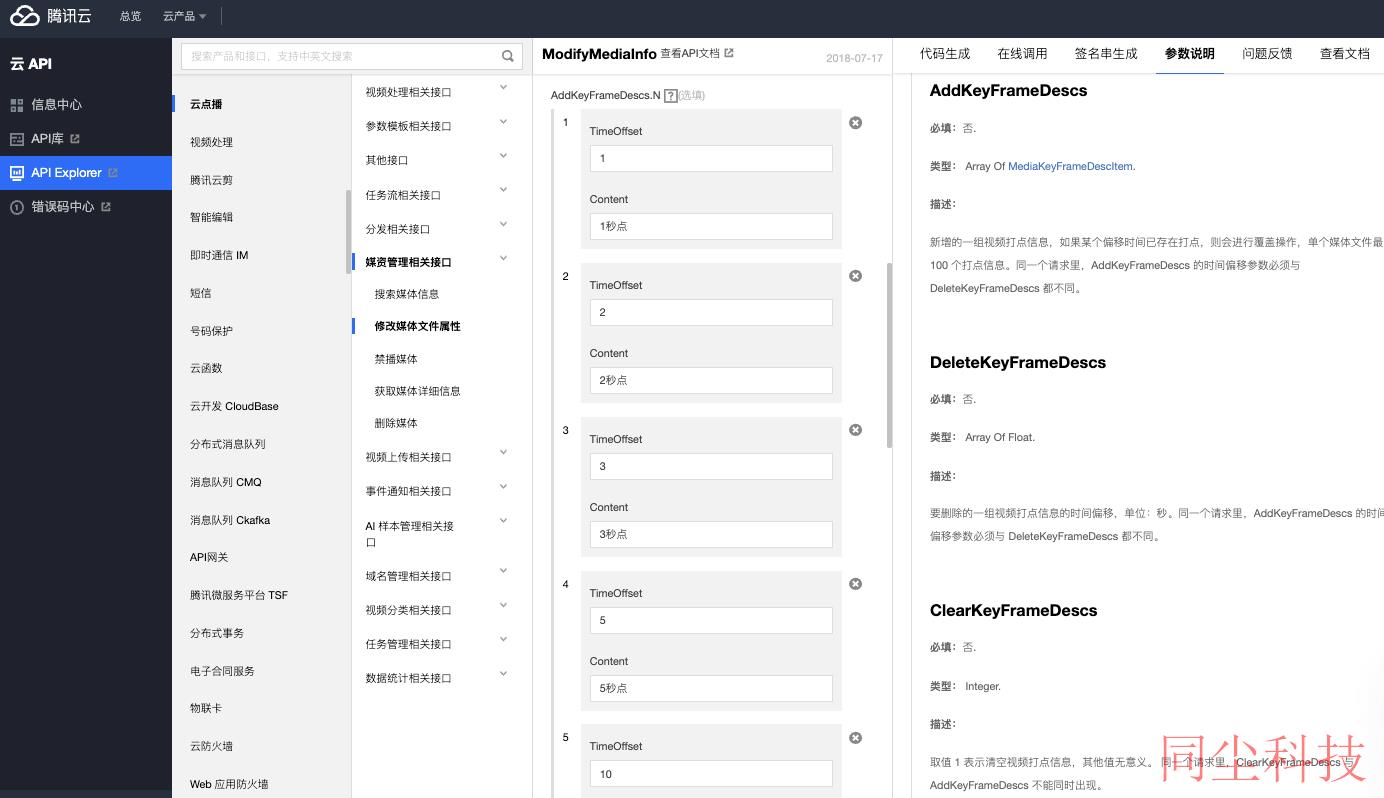The height and width of the screenshot is (798, 1384).
Task: Click Content field containing 2秒点
Action: 711,380
